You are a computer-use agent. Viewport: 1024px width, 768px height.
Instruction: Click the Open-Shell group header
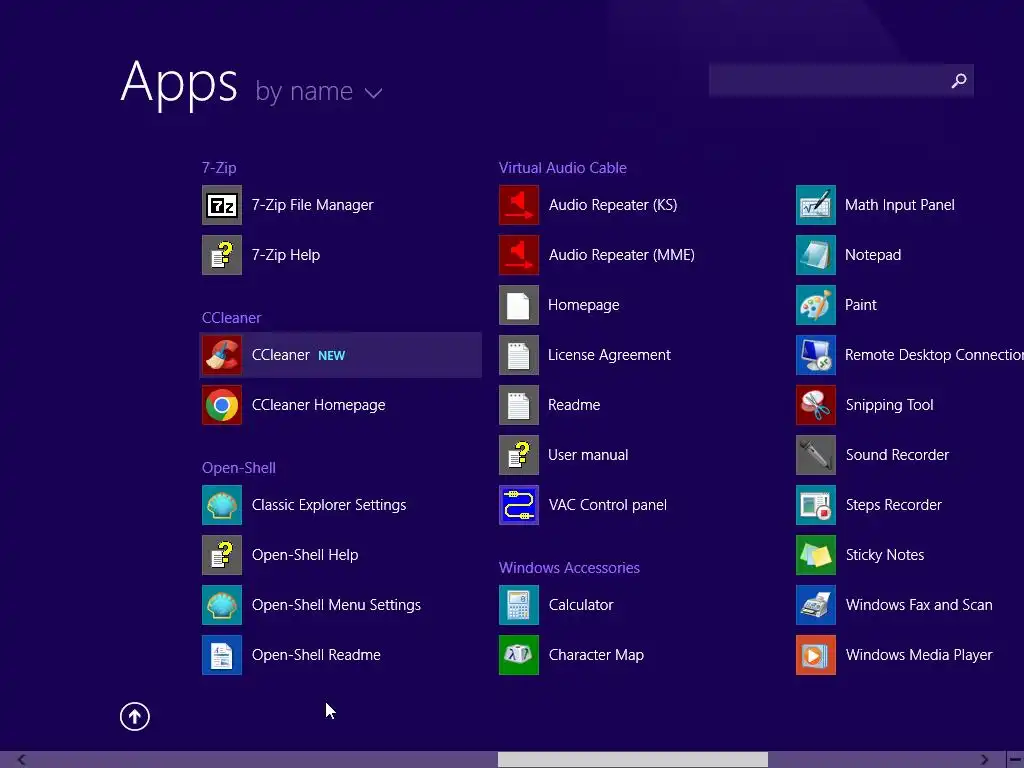(x=238, y=468)
